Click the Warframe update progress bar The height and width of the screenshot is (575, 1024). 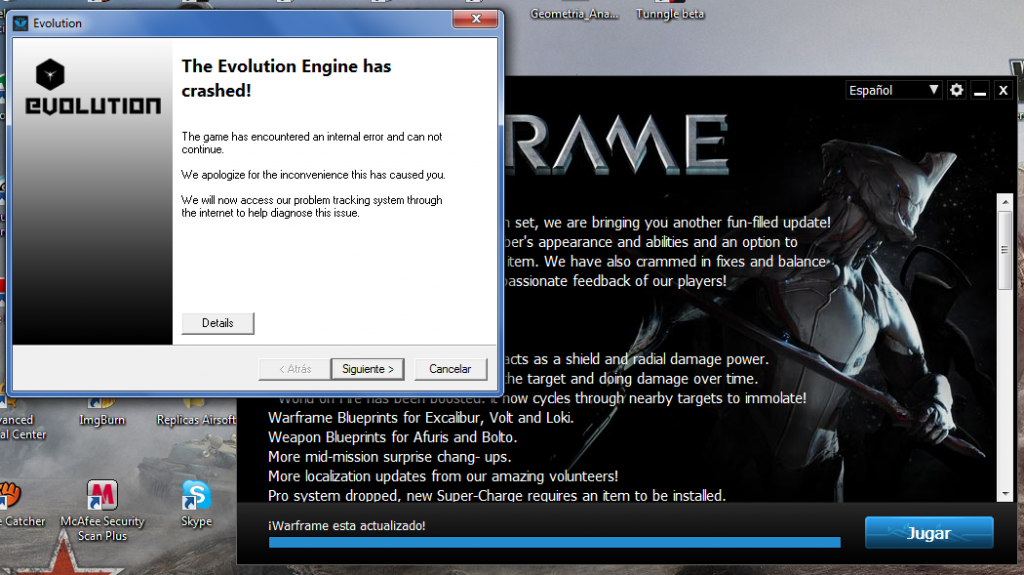[x=554, y=542]
